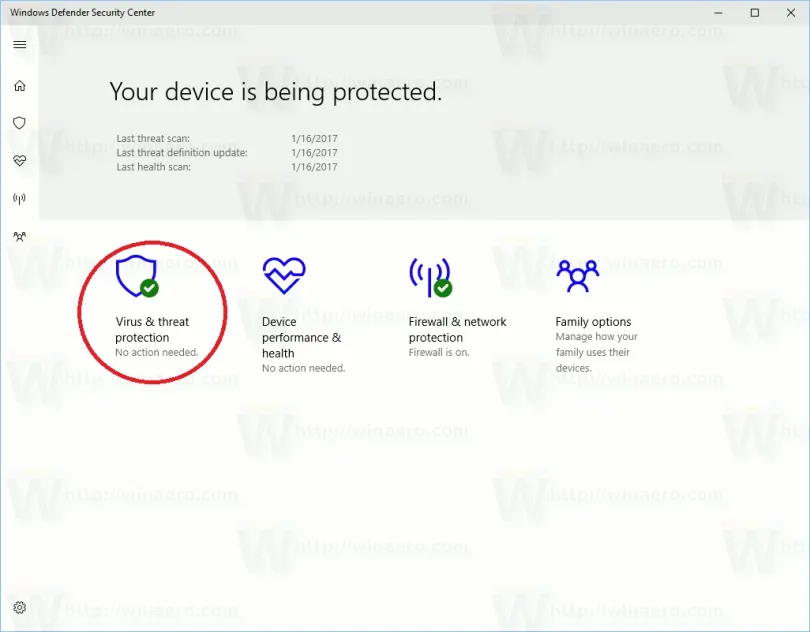Click the large Firewall & network antenna icon
810x632 pixels.
430,277
